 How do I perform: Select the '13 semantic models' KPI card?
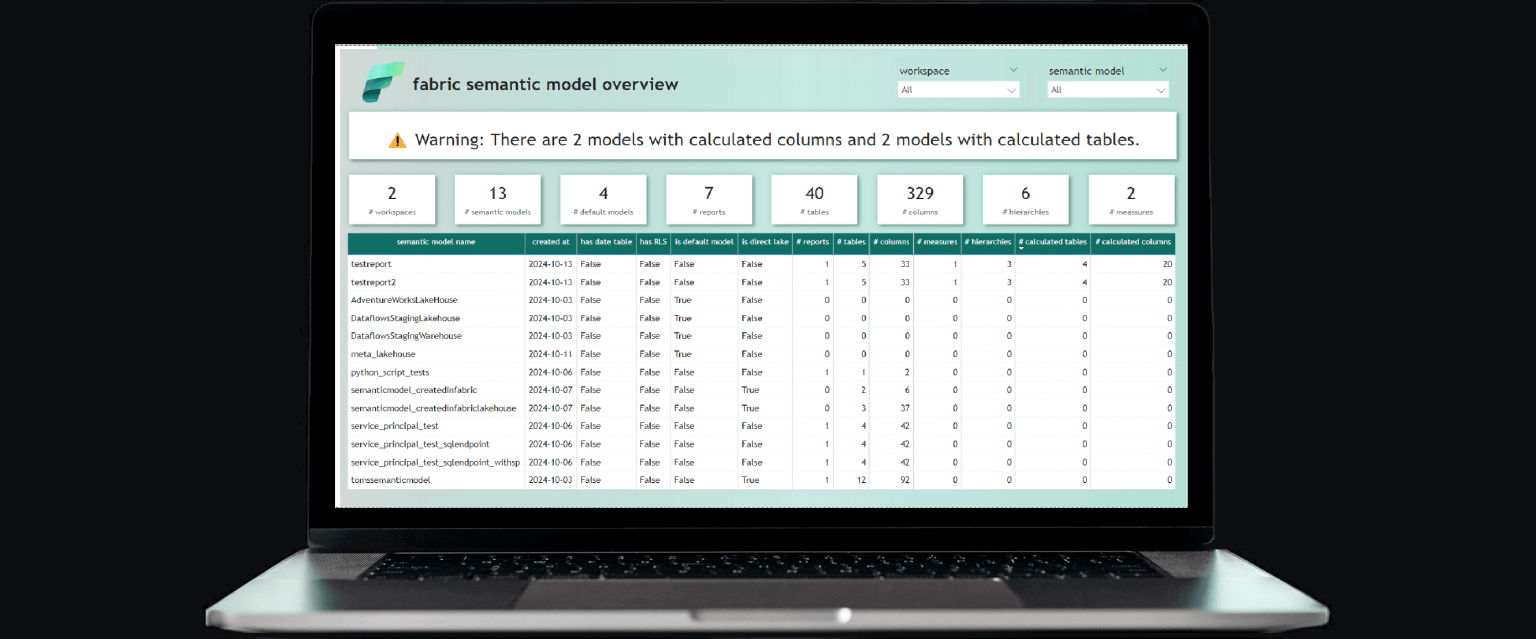point(498,199)
